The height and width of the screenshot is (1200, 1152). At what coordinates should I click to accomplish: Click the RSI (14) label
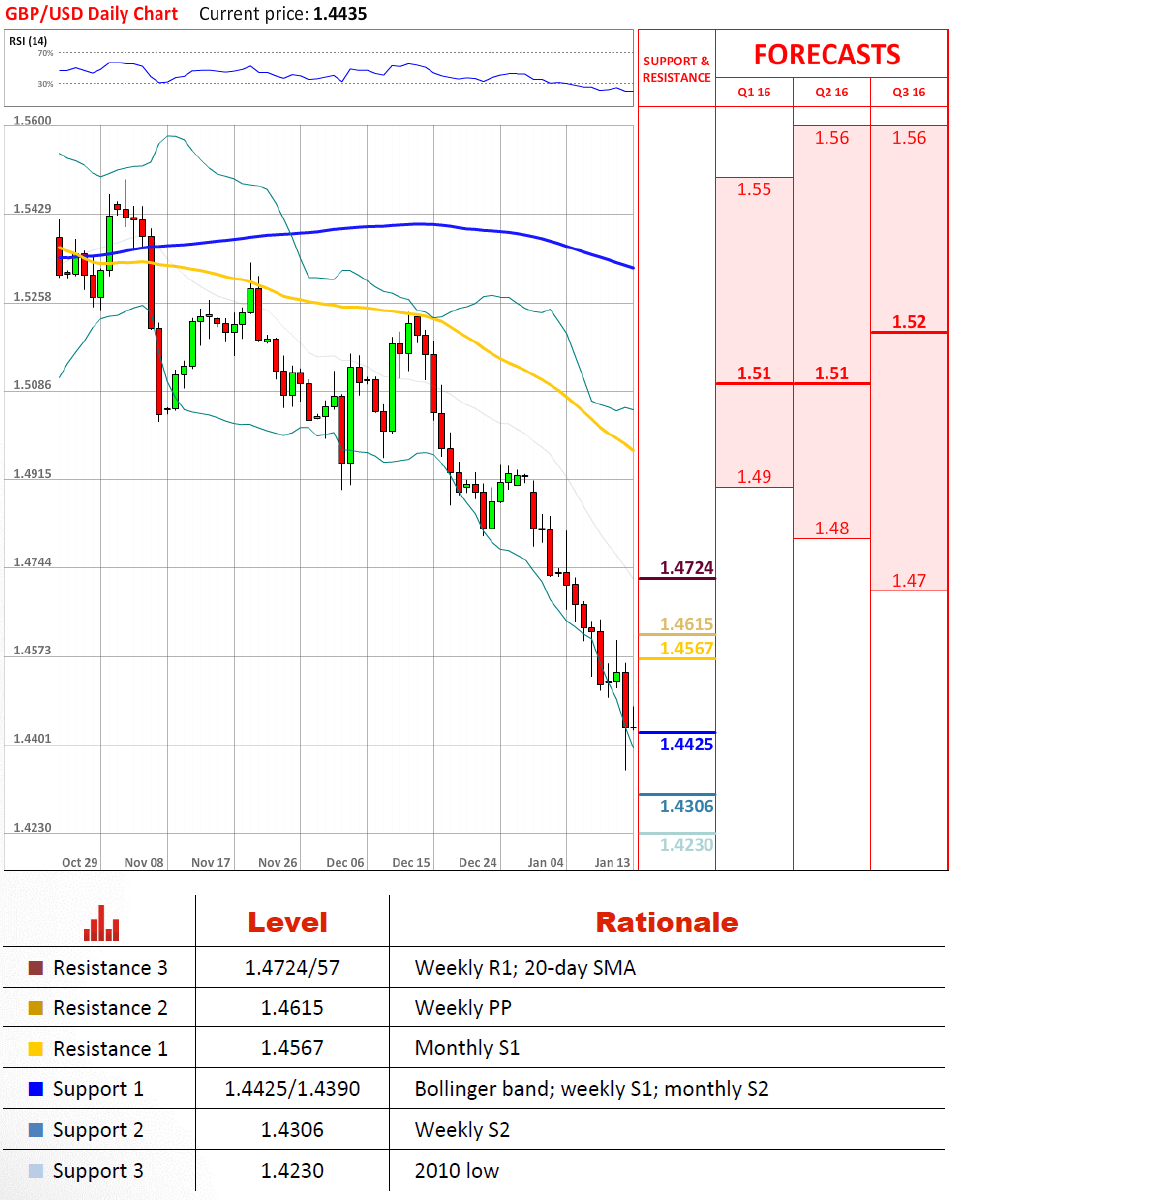[28, 41]
